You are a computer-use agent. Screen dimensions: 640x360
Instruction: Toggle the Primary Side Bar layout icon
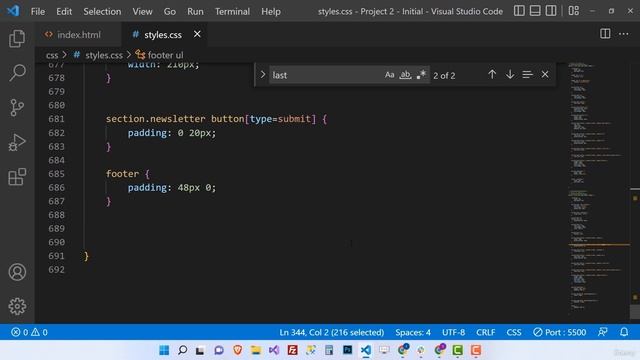pos(519,11)
